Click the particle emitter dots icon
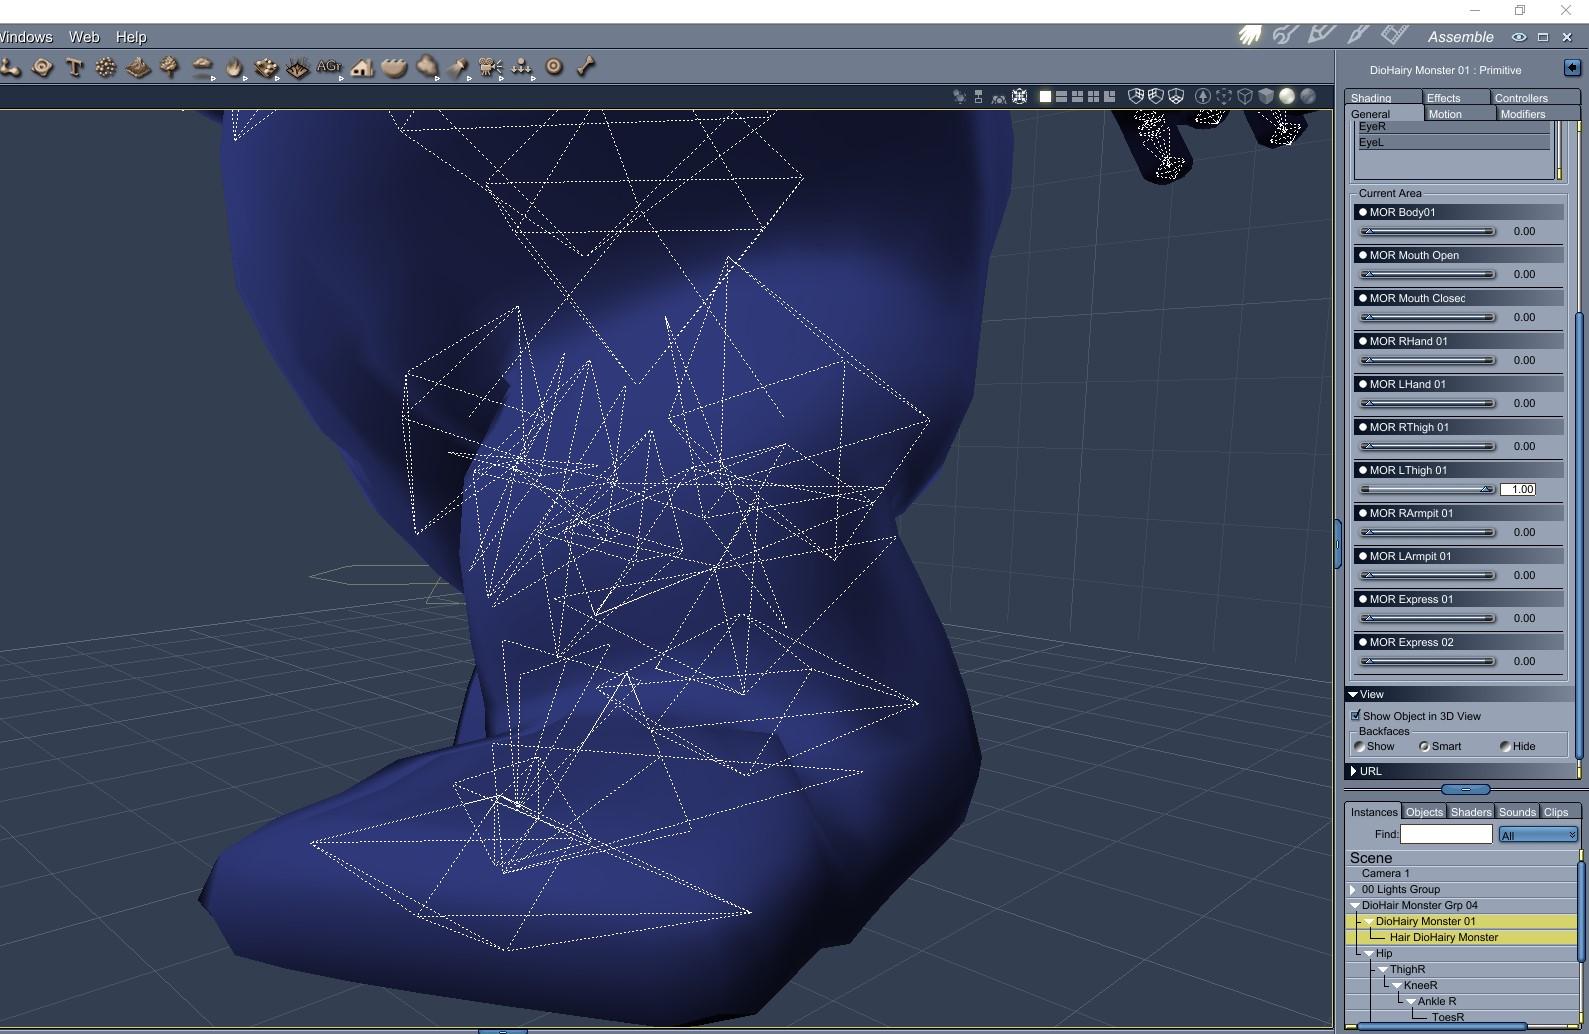The width and height of the screenshot is (1589, 1034). coord(106,67)
